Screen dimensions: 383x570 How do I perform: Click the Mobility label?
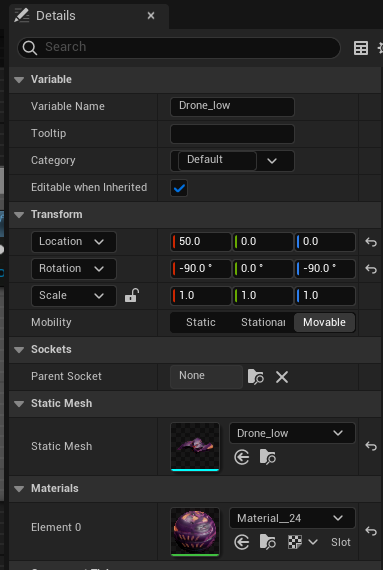(51, 322)
